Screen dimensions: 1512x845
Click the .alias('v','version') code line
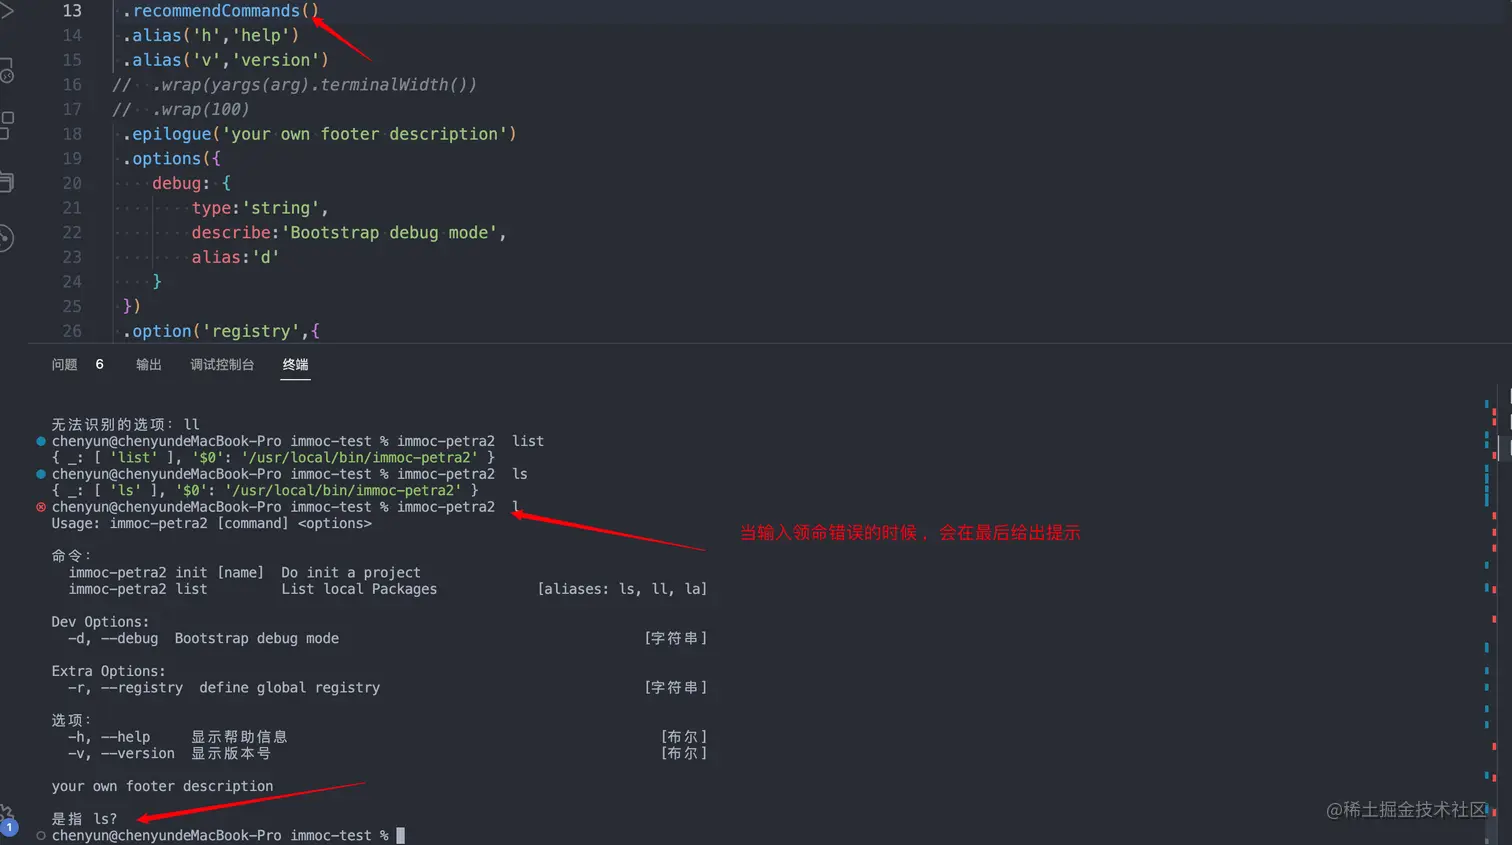click(226, 60)
